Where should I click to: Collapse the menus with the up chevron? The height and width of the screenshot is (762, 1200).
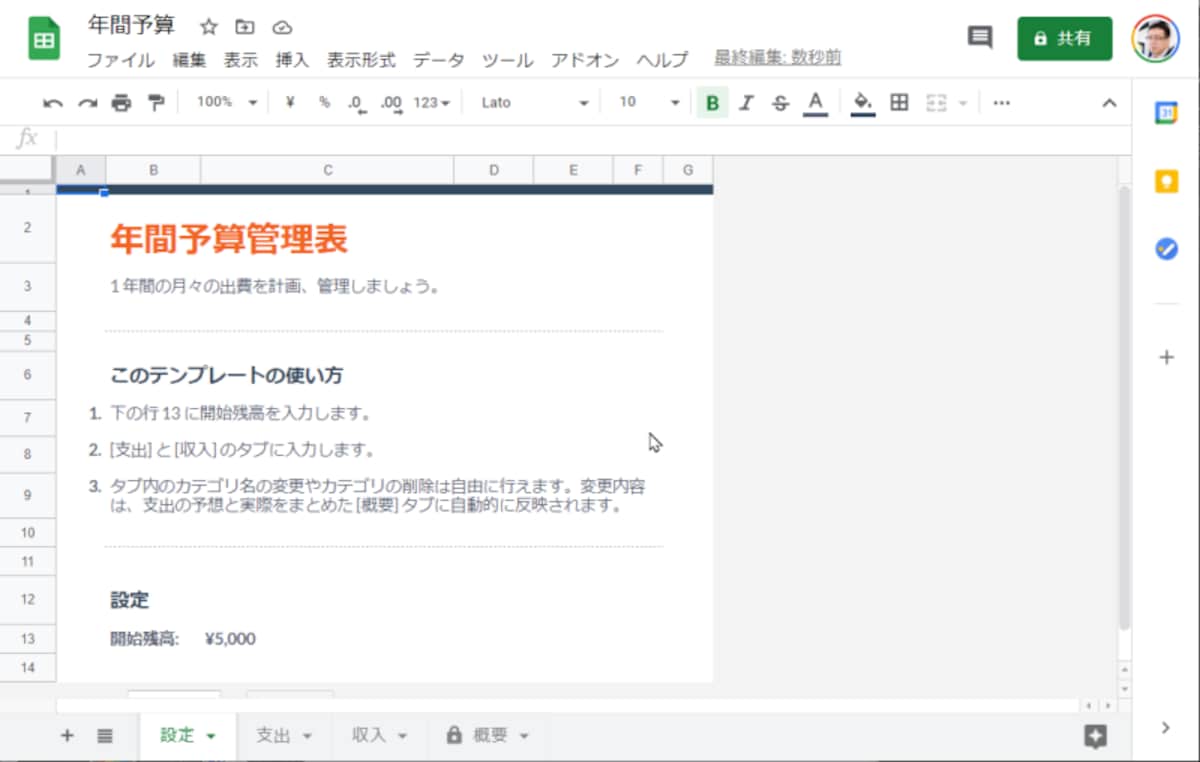coord(1109,102)
